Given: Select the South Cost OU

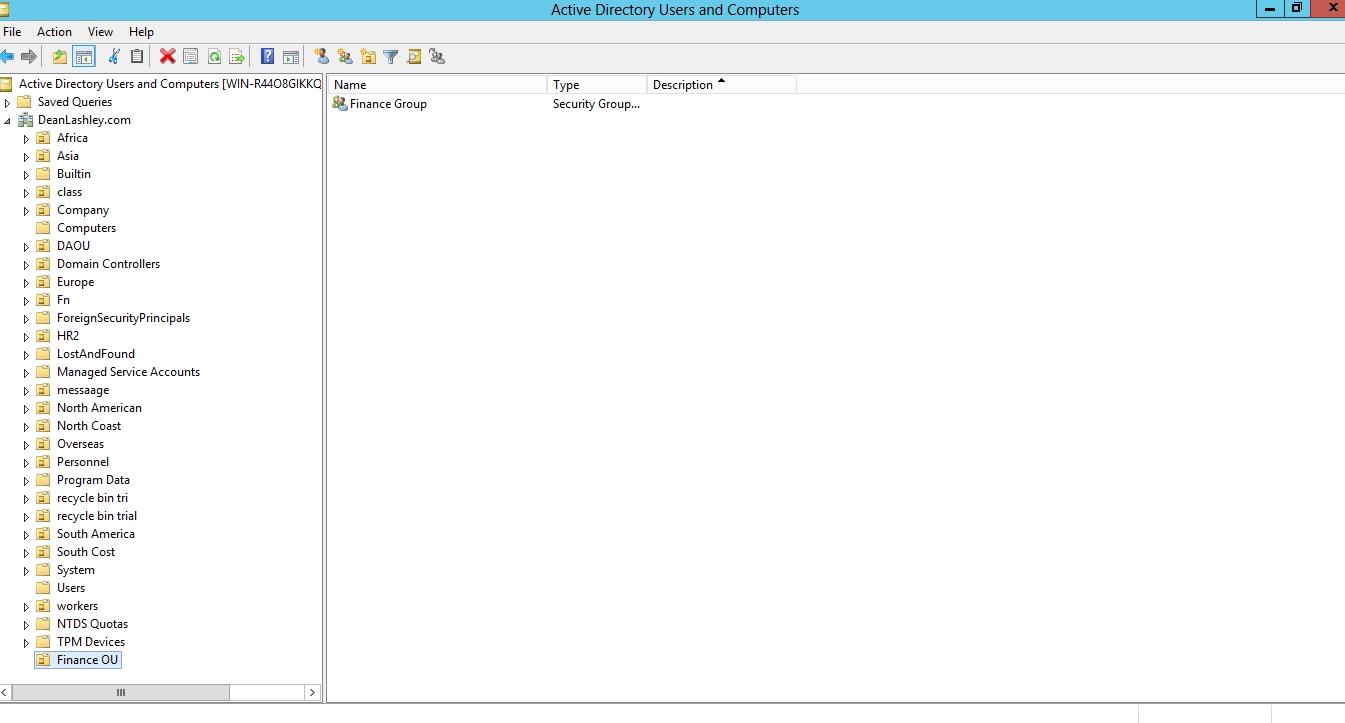Looking at the screenshot, I should 86,552.
